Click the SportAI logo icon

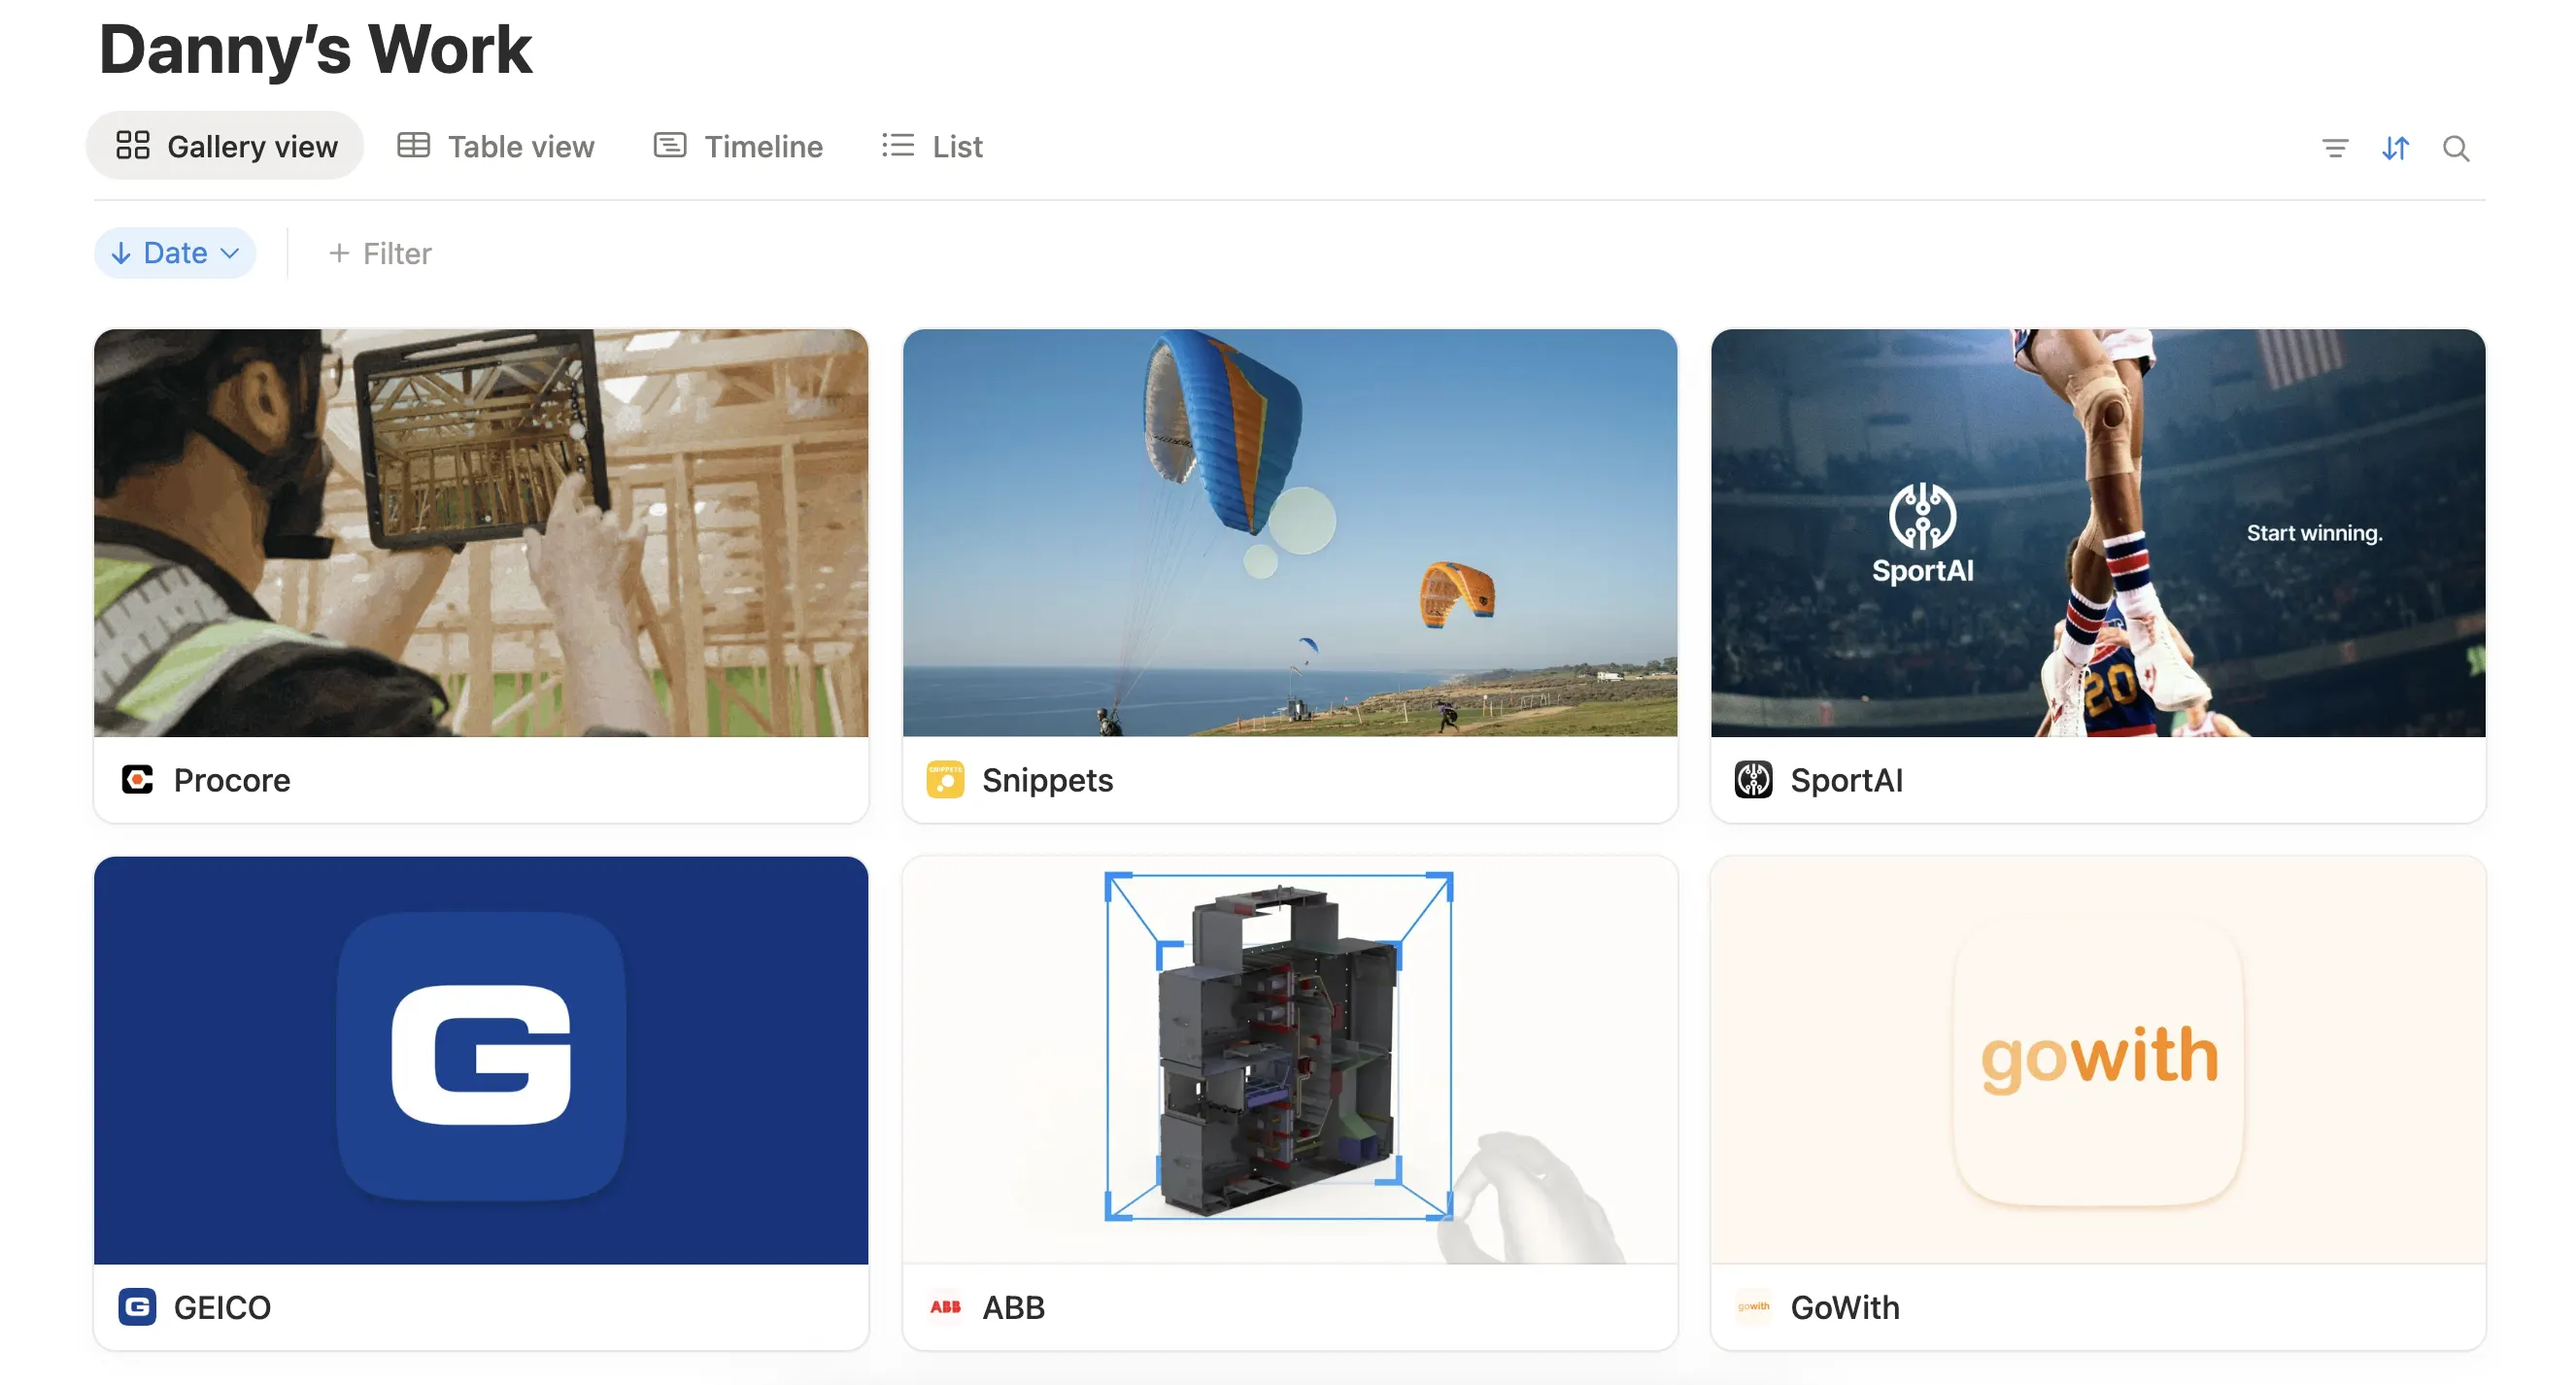pyautogui.click(x=1753, y=780)
